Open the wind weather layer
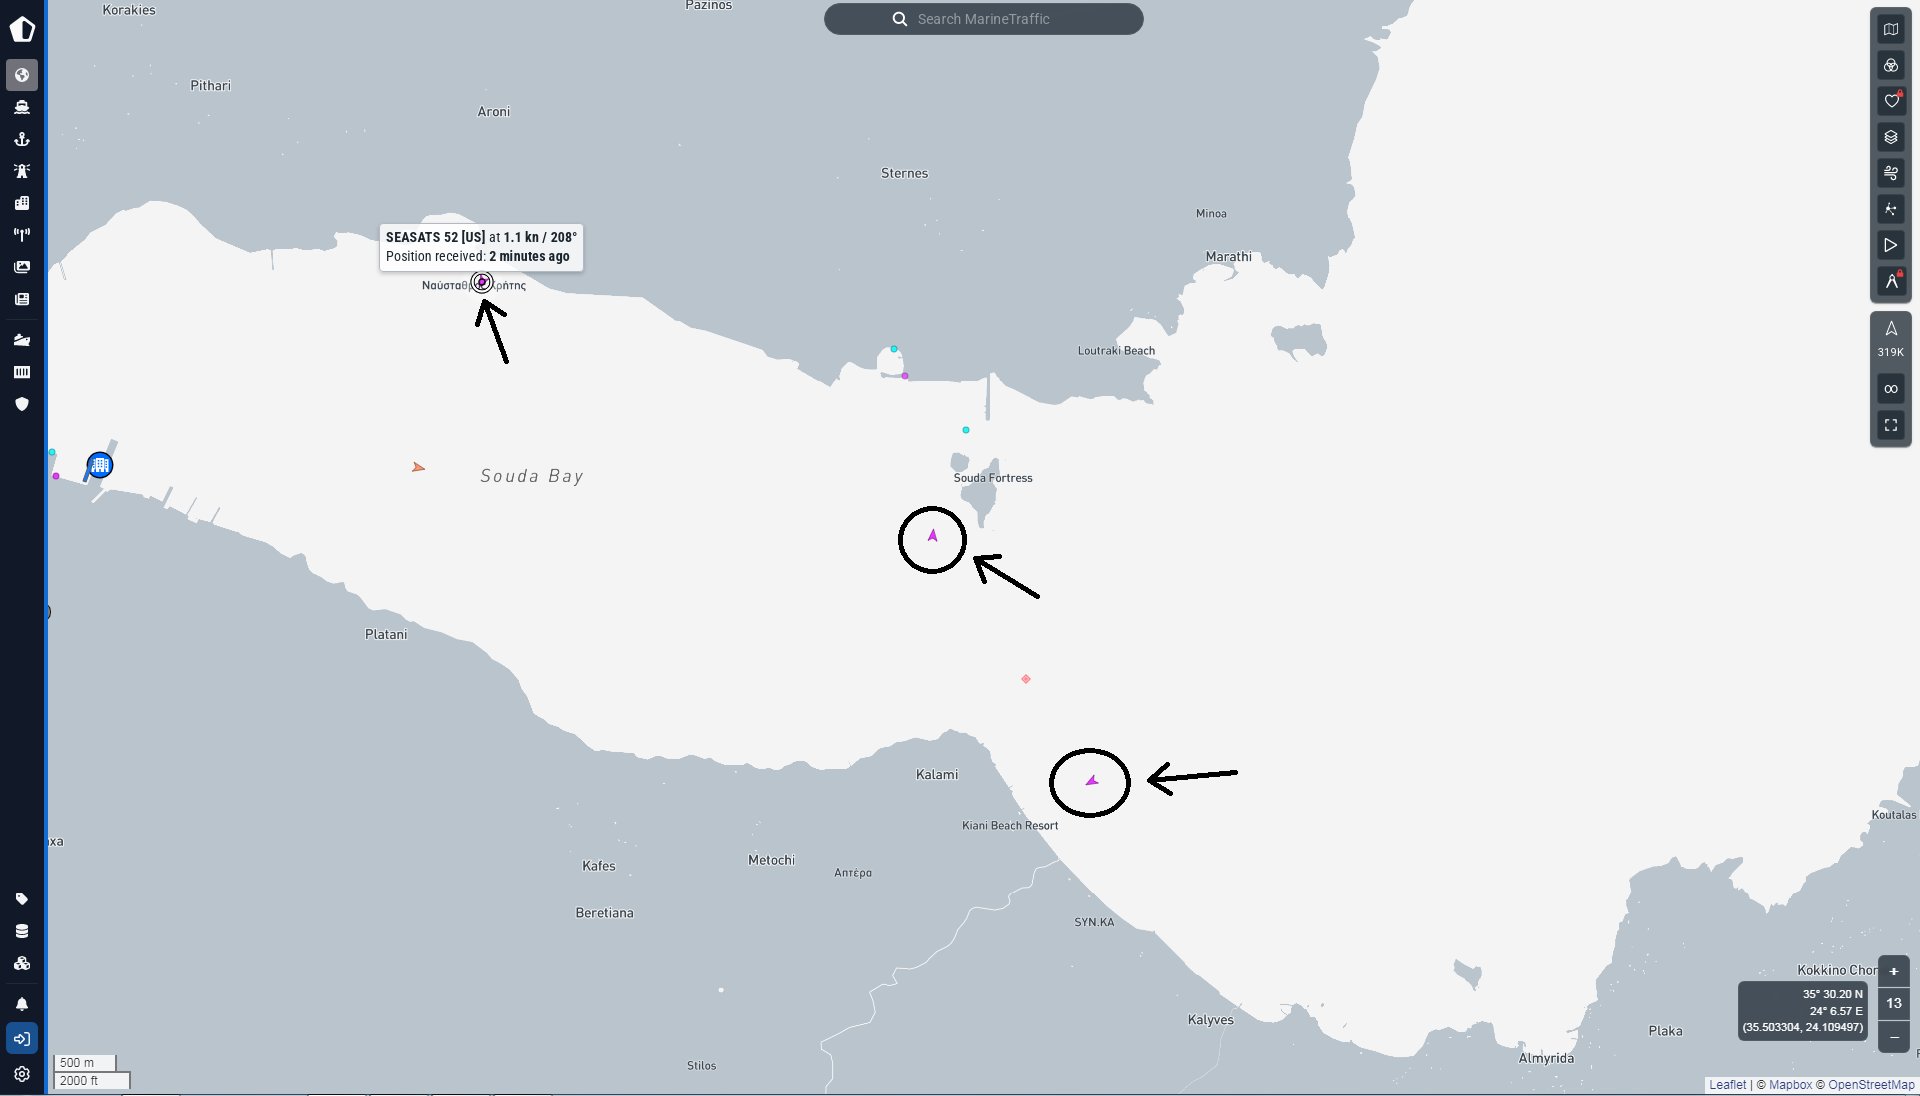1920x1096 pixels. click(1890, 173)
